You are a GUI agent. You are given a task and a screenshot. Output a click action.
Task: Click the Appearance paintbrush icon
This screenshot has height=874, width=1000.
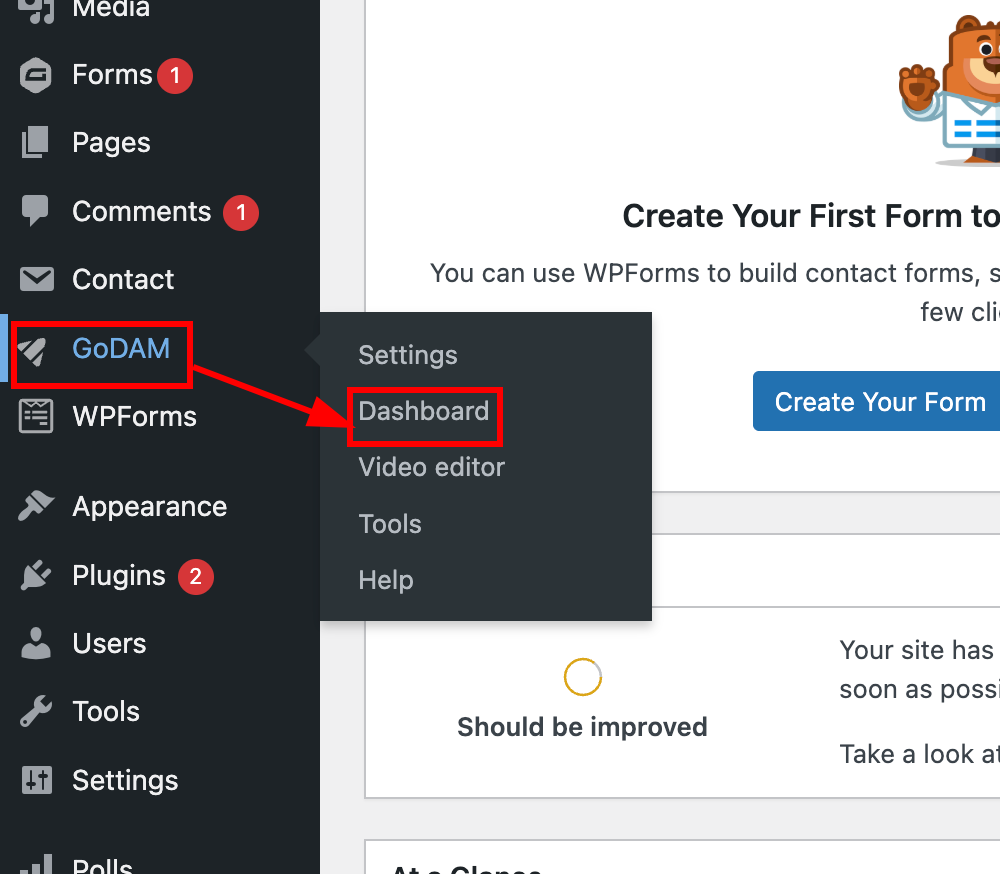click(x=36, y=507)
